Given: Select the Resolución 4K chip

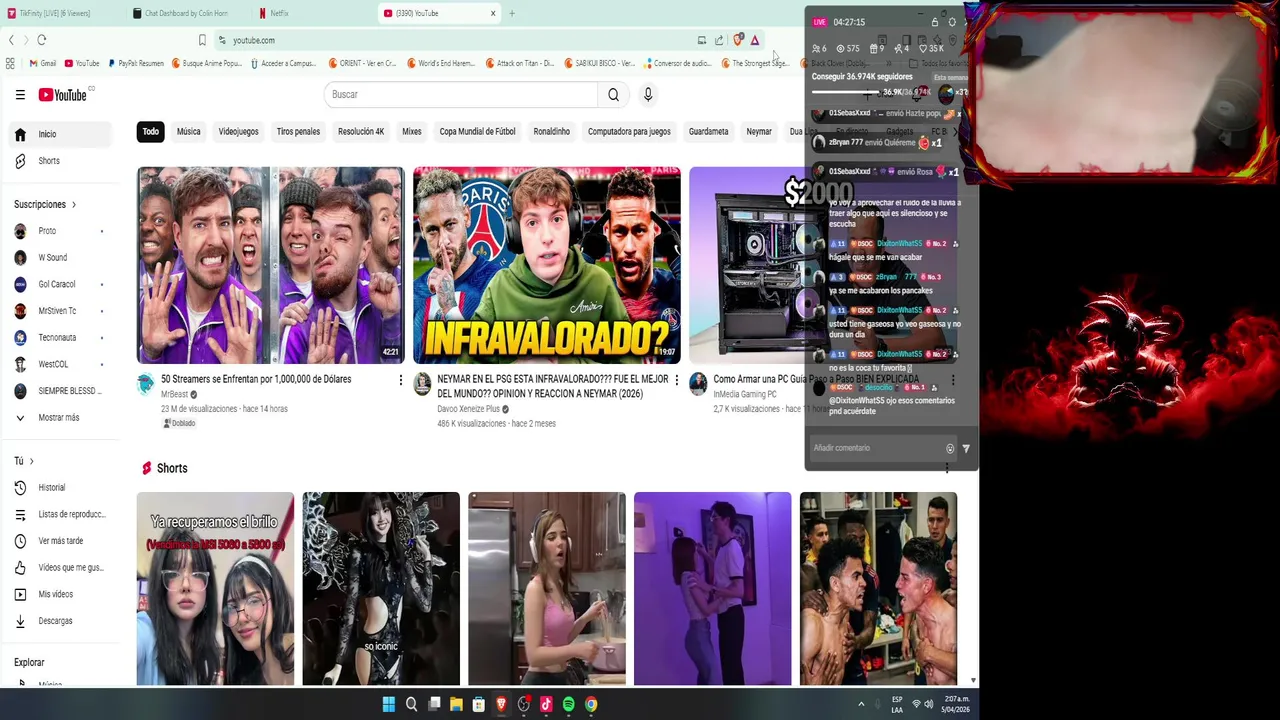Looking at the screenshot, I should (361, 132).
